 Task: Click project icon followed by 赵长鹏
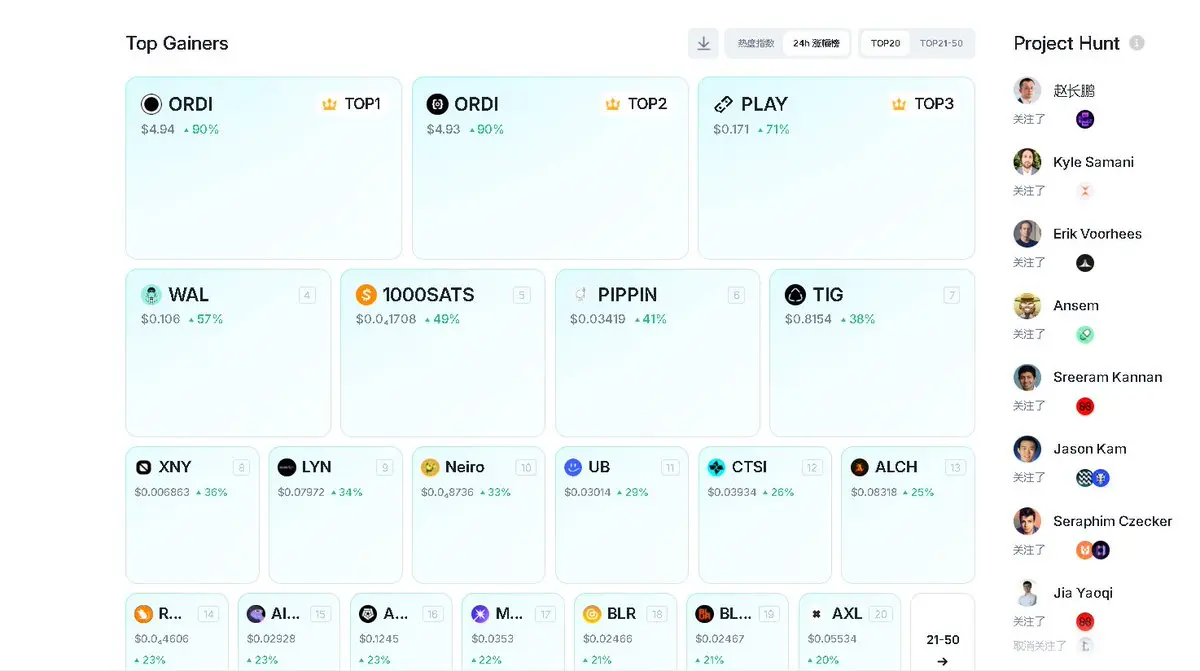click(1085, 120)
